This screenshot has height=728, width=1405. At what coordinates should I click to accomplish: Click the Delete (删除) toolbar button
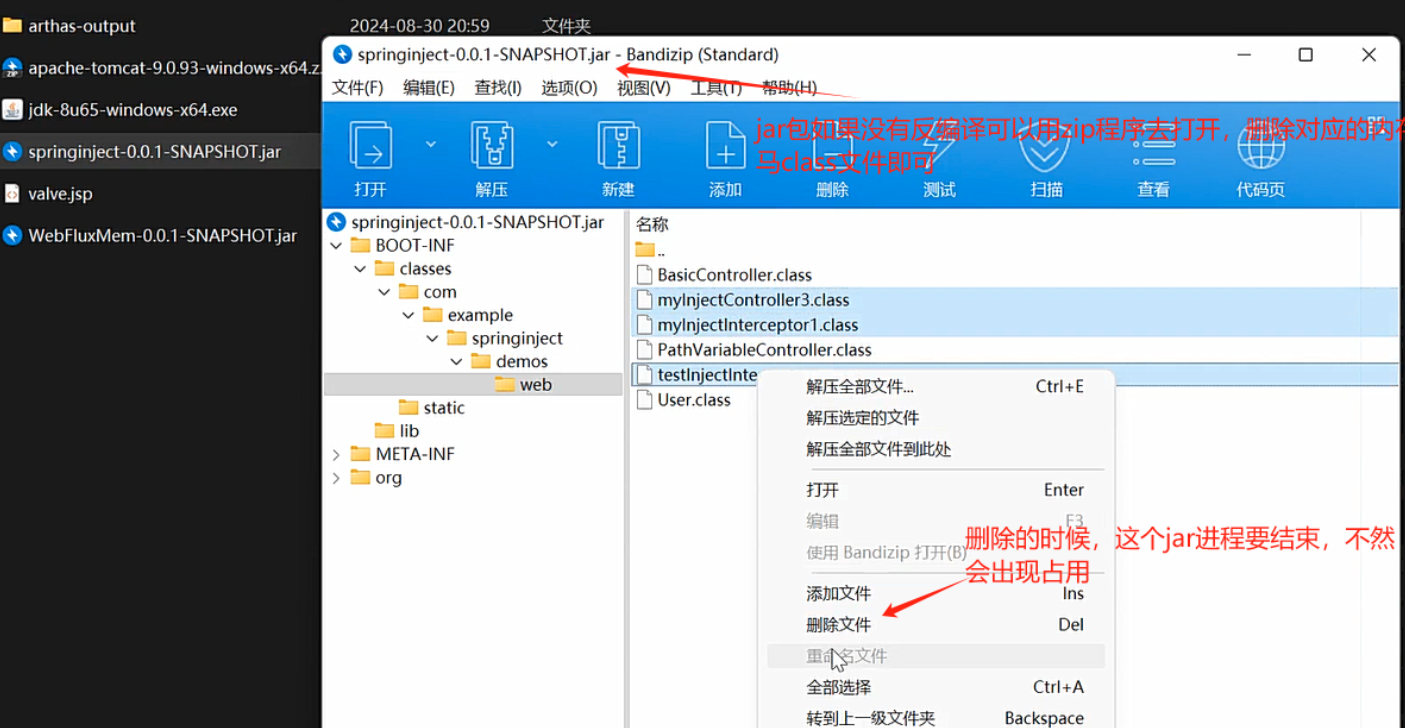tap(832, 160)
